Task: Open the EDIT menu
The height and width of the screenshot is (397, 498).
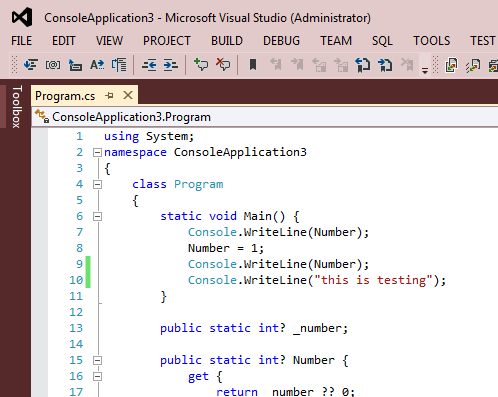Action: click(64, 41)
